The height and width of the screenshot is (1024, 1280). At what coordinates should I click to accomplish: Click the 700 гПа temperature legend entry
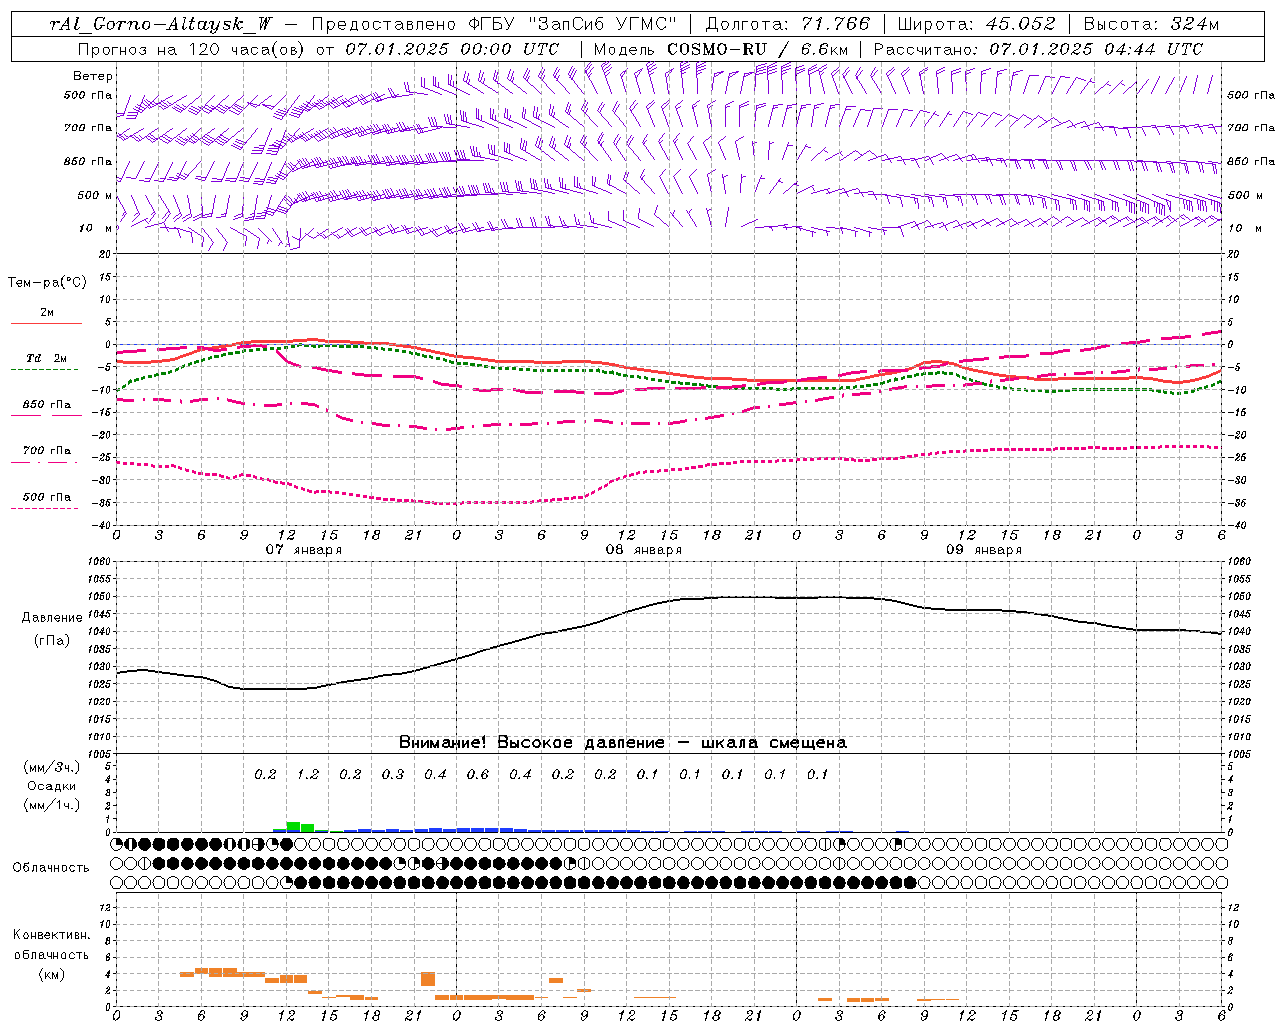point(46,454)
